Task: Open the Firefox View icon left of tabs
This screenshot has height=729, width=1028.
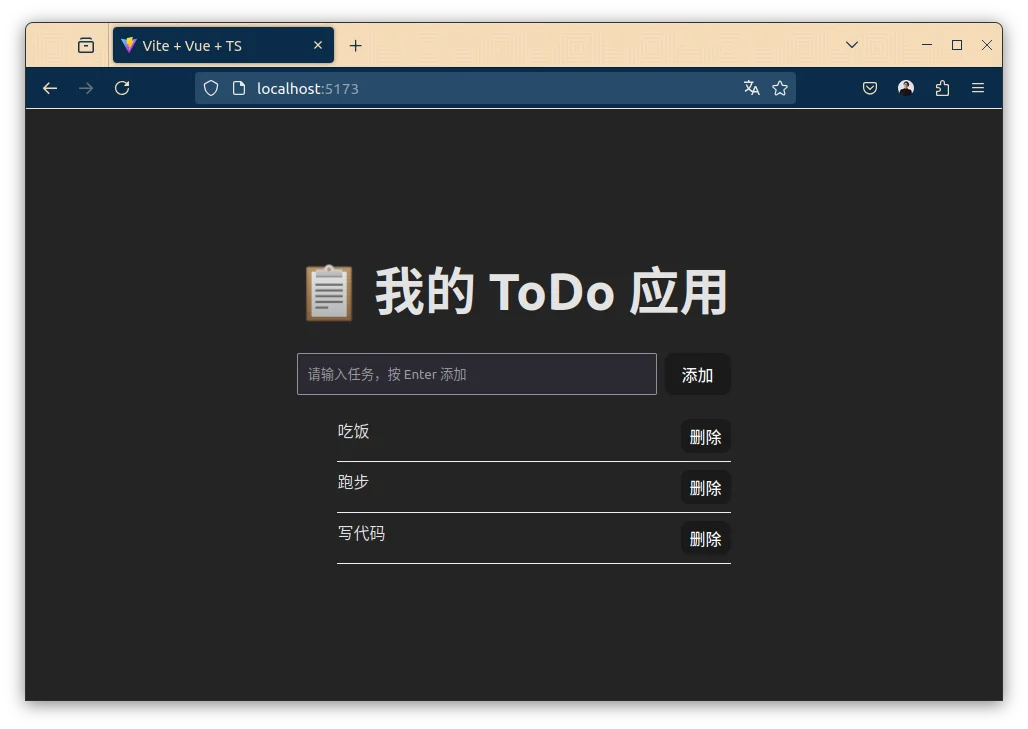Action: click(86, 45)
